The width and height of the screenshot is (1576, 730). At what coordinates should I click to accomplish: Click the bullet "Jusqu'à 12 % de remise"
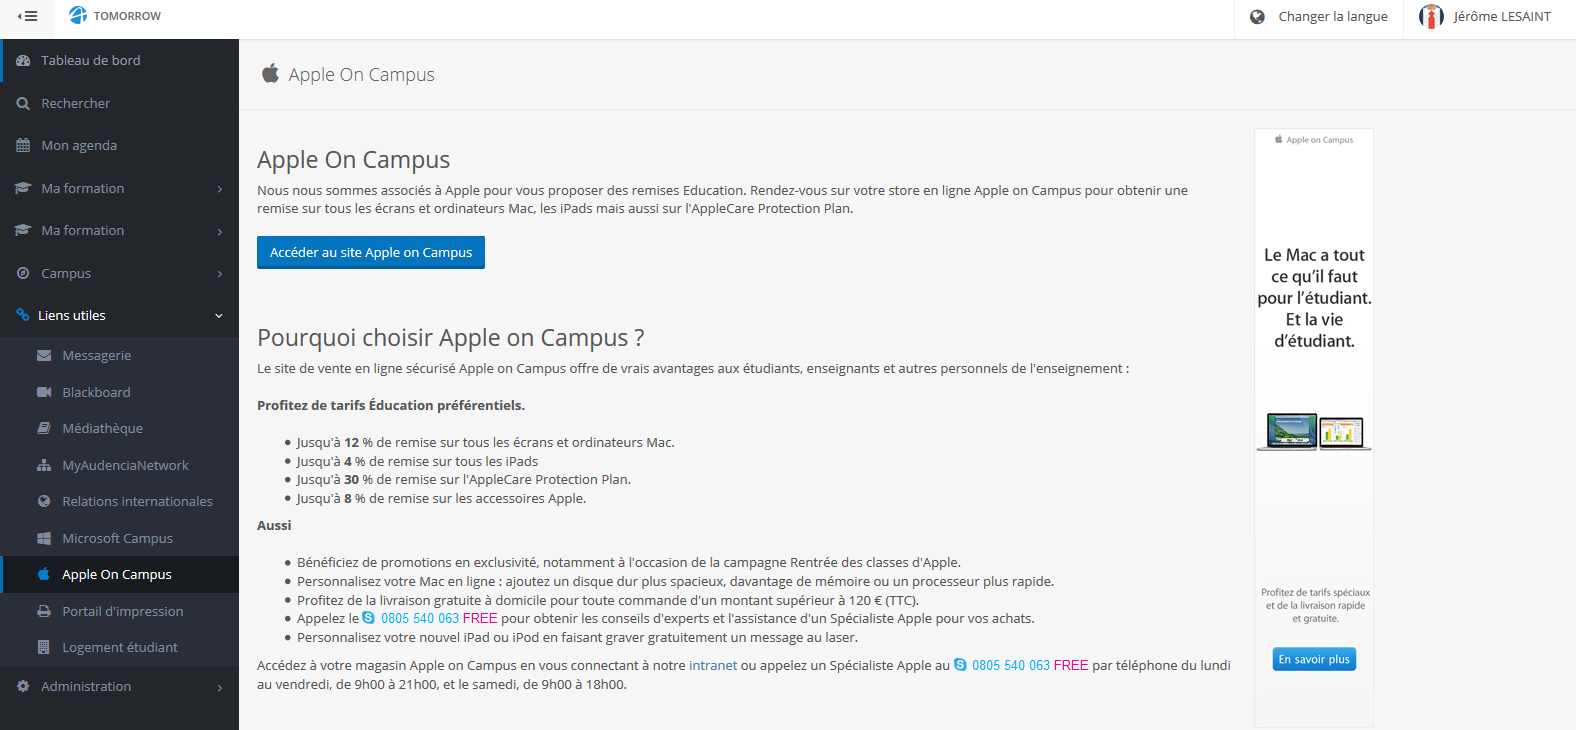[485, 442]
